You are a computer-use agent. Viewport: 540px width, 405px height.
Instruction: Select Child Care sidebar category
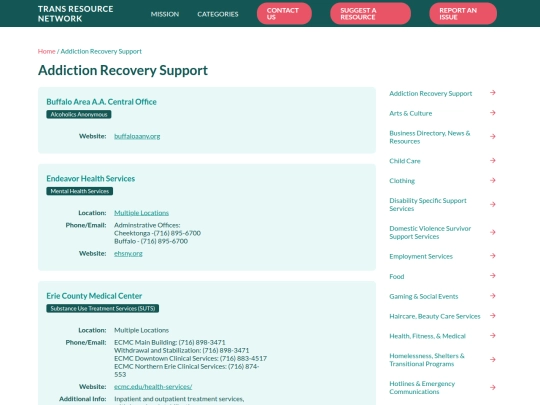405,161
